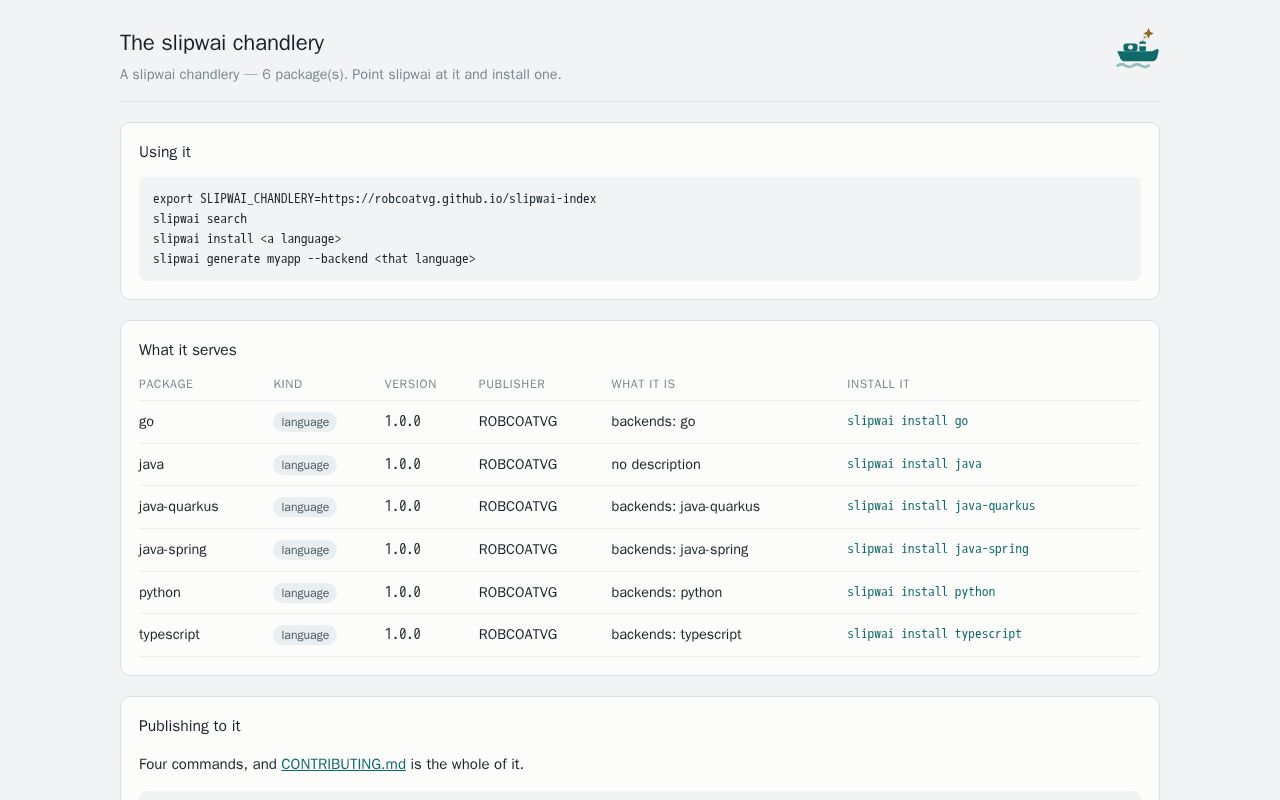Click the language badge in the go row
1280x800 pixels.
(305, 422)
